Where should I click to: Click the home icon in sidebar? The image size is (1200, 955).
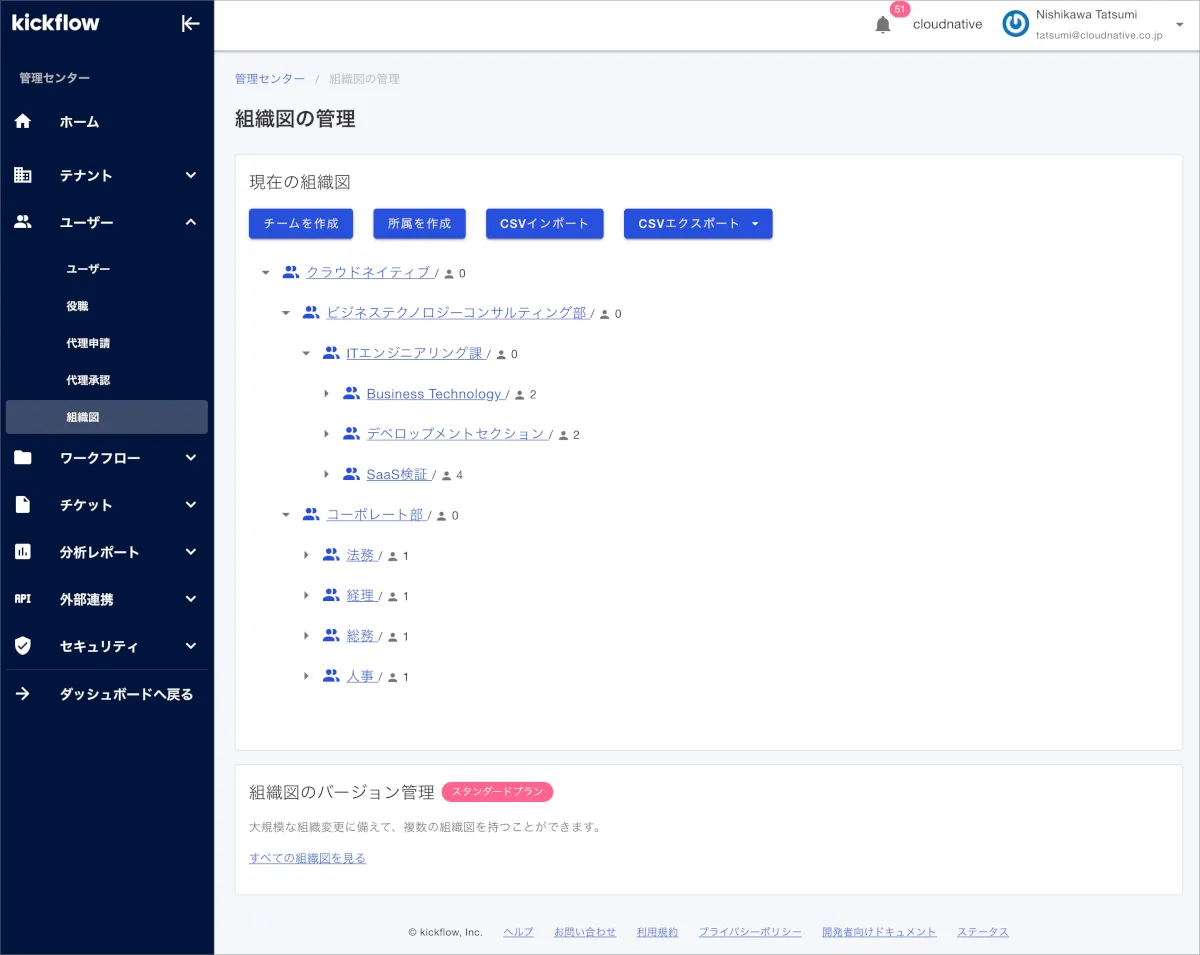click(23, 122)
